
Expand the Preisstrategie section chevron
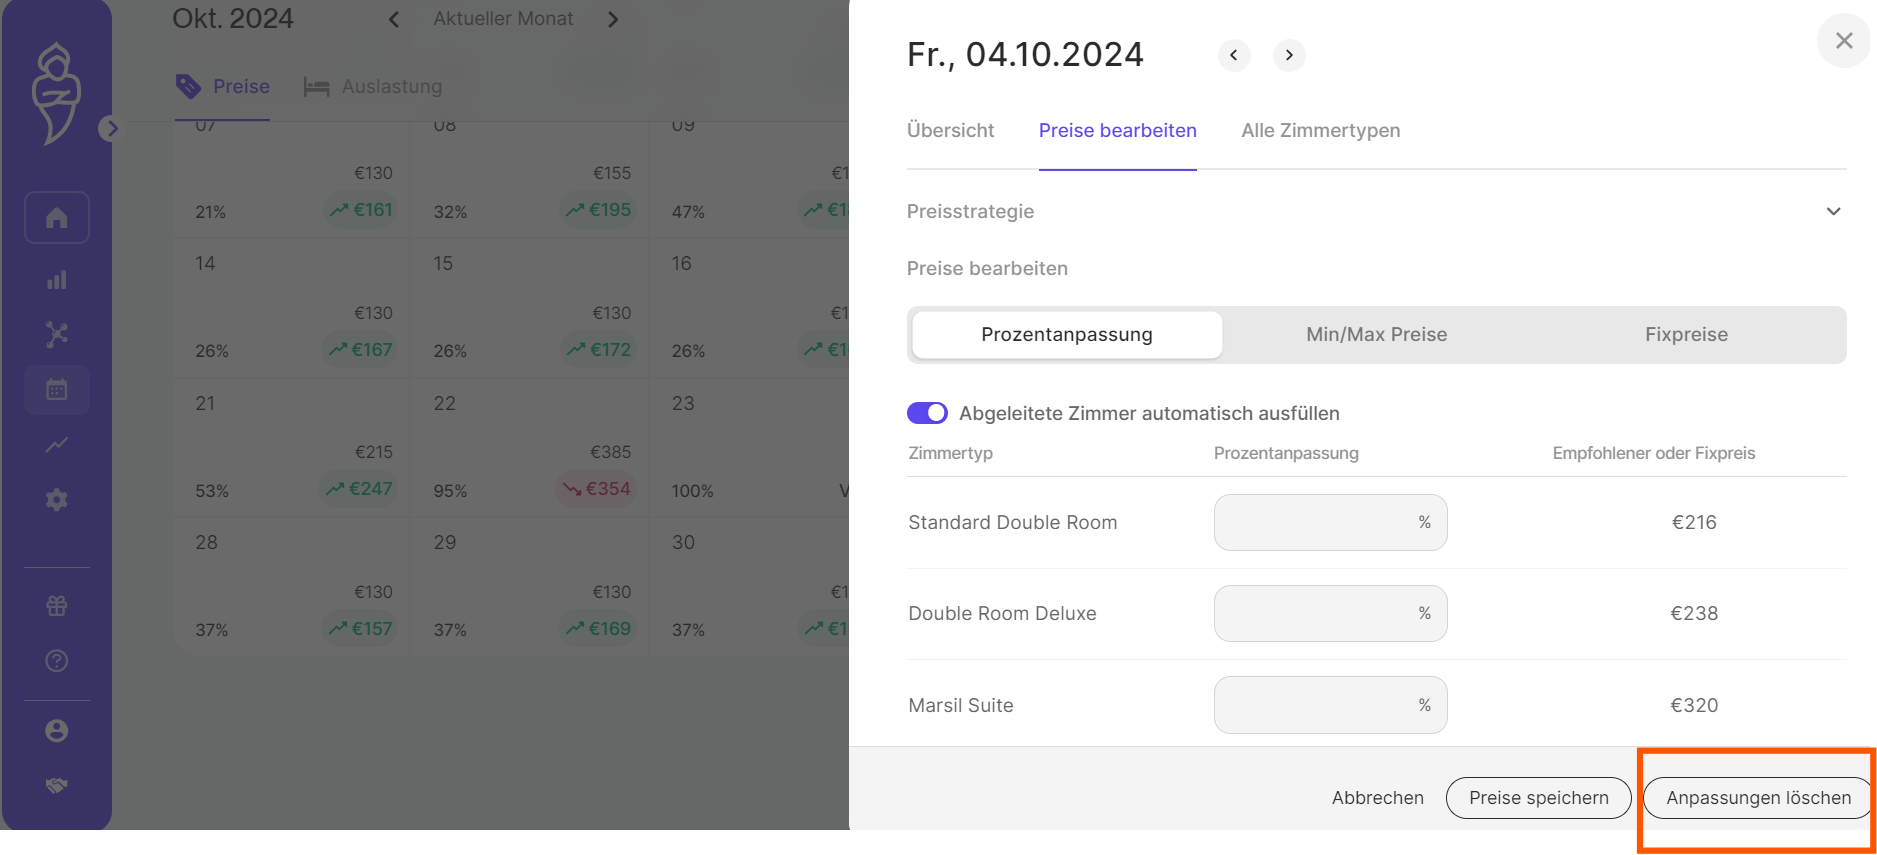pyautogui.click(x=1833, y=212)
